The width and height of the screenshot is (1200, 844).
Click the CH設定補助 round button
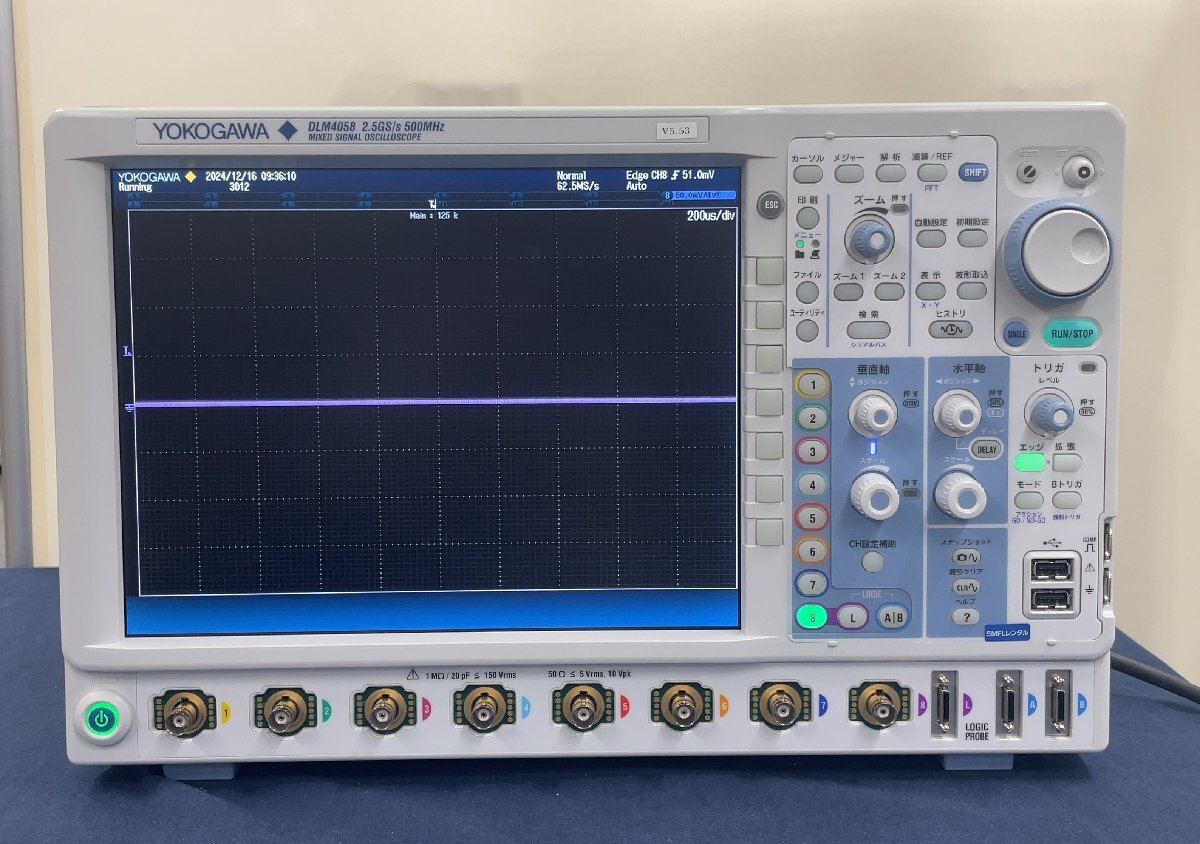[x=872, y=562]
